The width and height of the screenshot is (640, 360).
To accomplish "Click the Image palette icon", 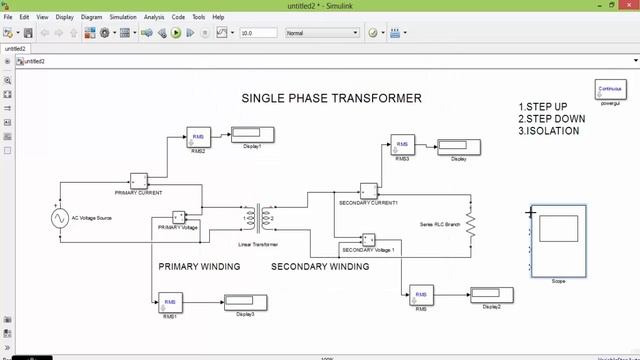I will pos(7,136).
